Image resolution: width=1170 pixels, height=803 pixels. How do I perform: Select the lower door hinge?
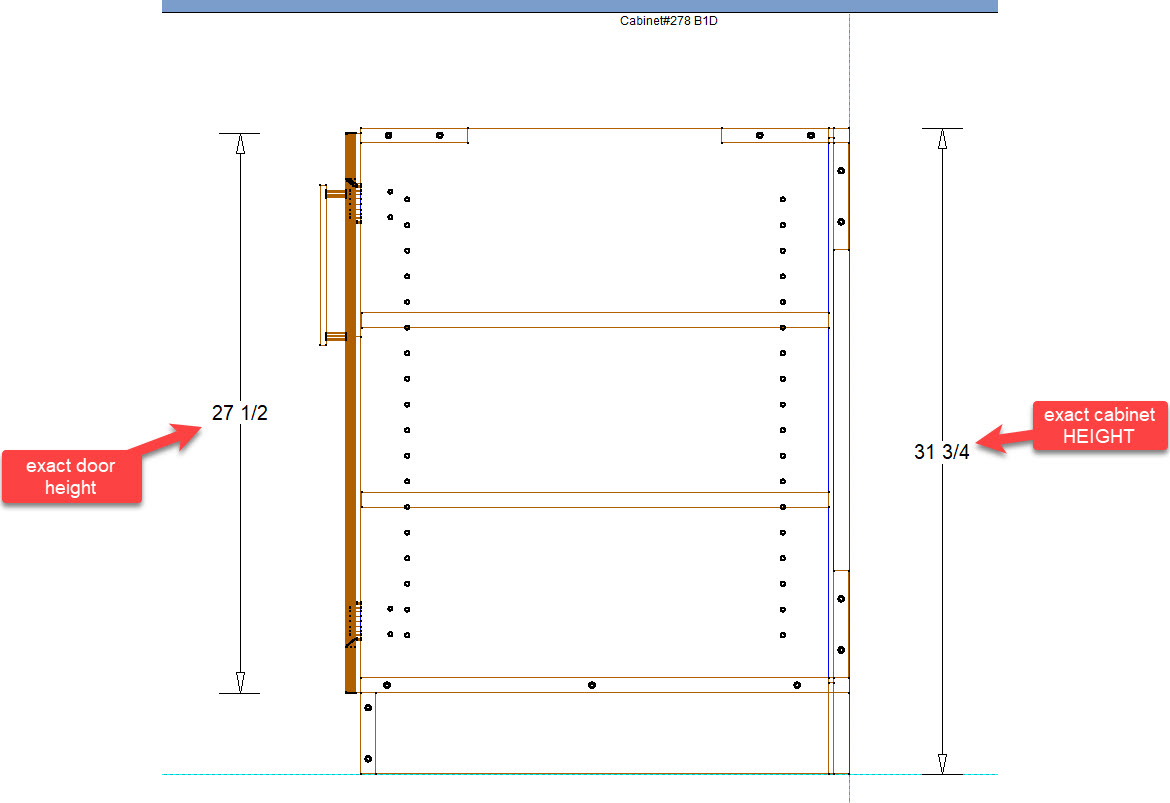pos(354,623)
